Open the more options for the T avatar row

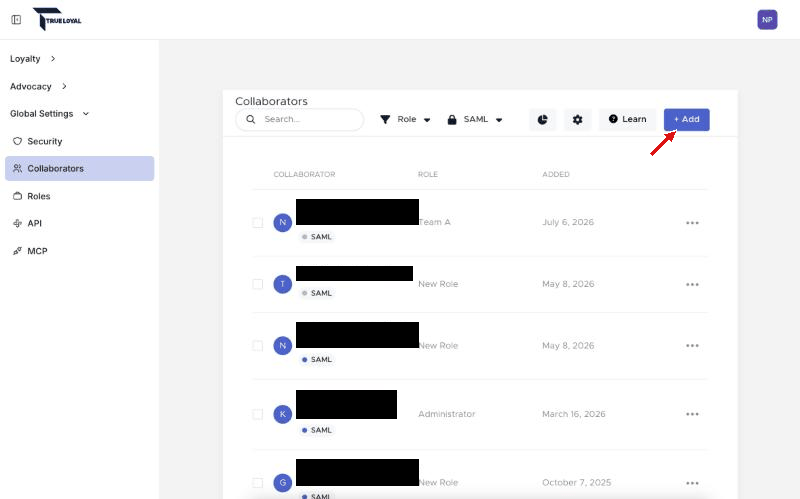(692, 285)
